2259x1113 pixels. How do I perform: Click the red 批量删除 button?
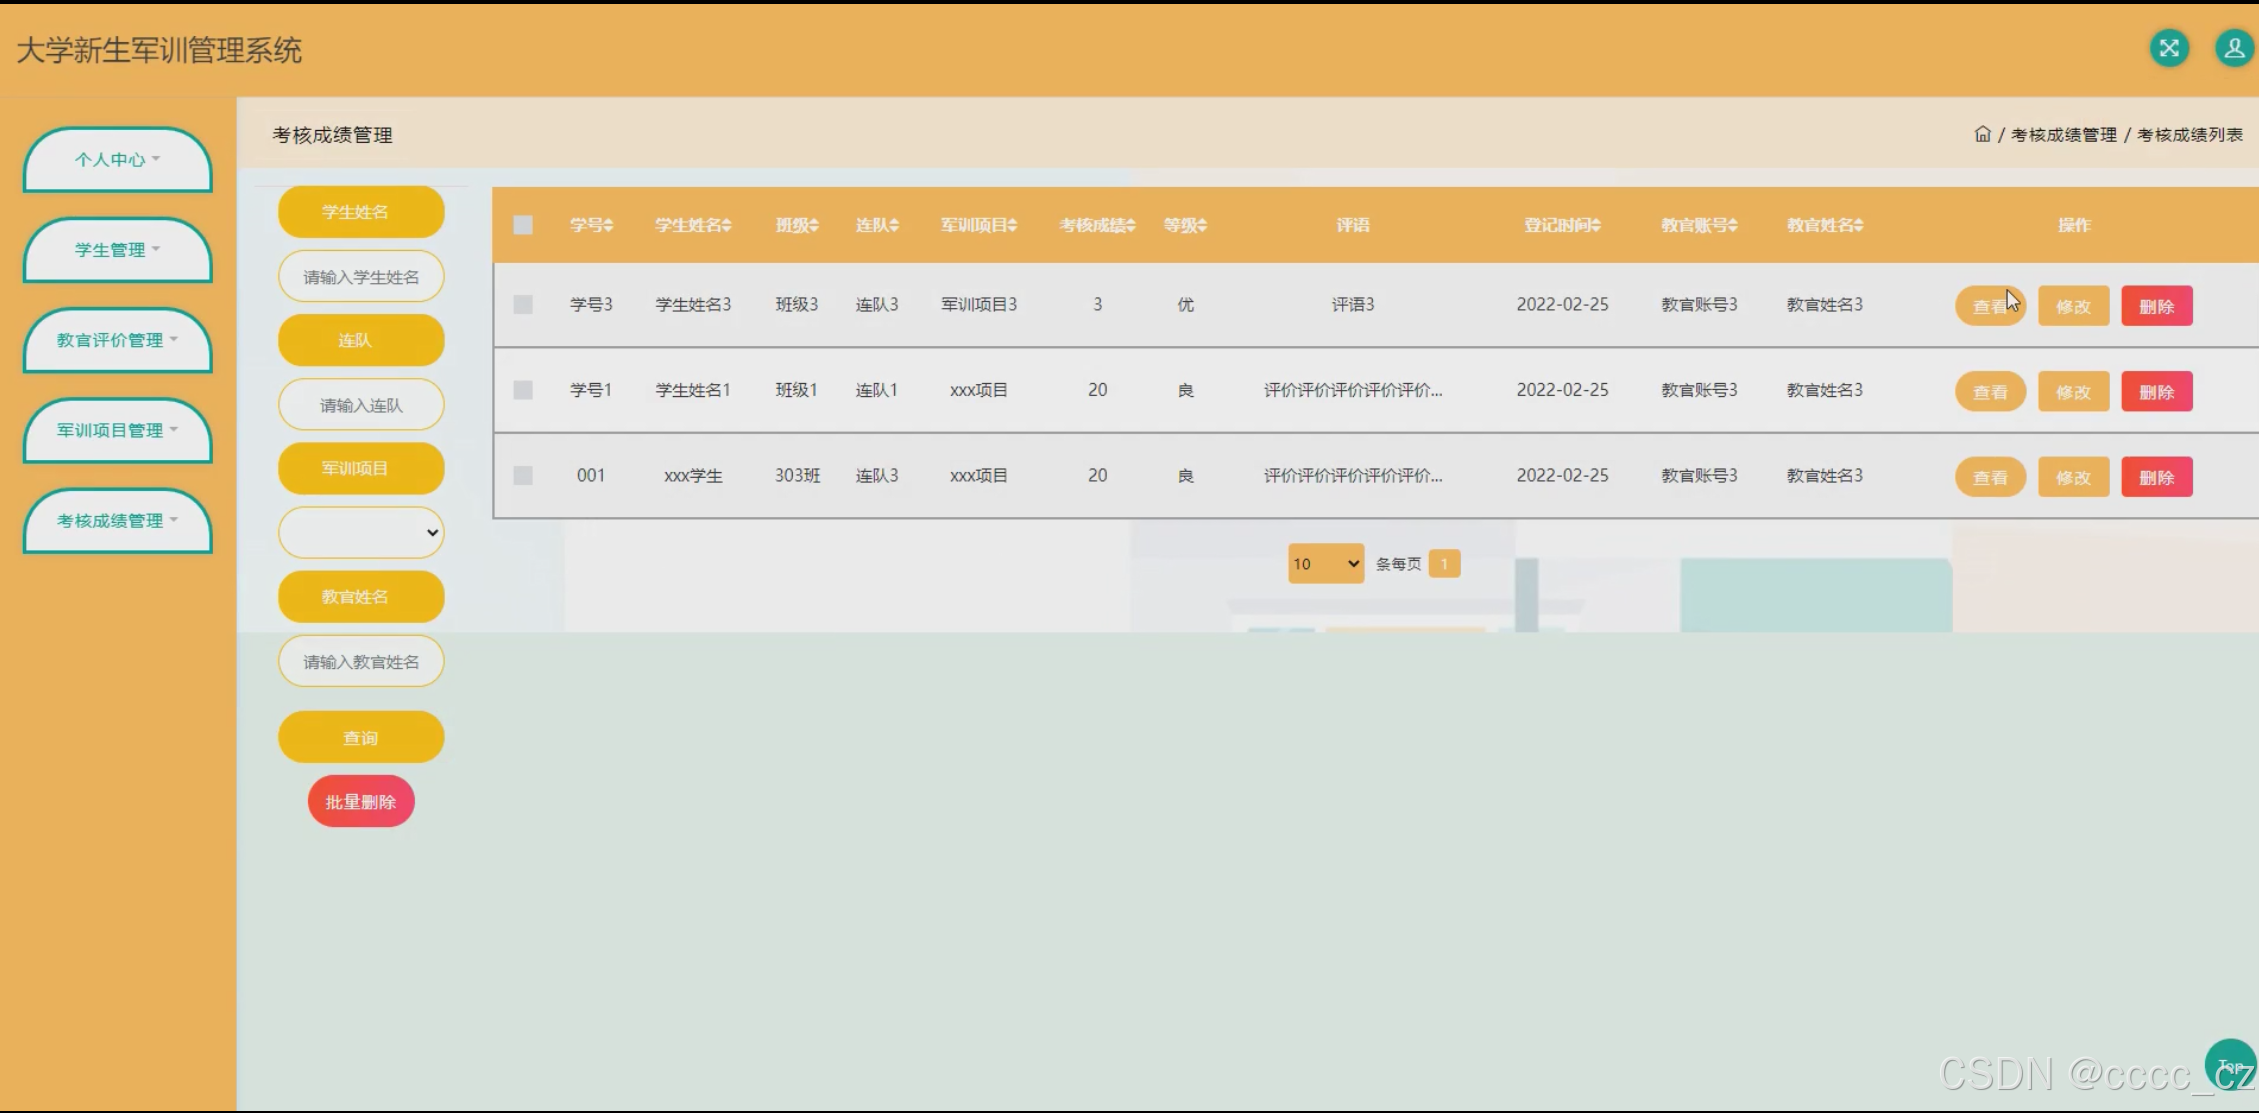coord(361,802)
